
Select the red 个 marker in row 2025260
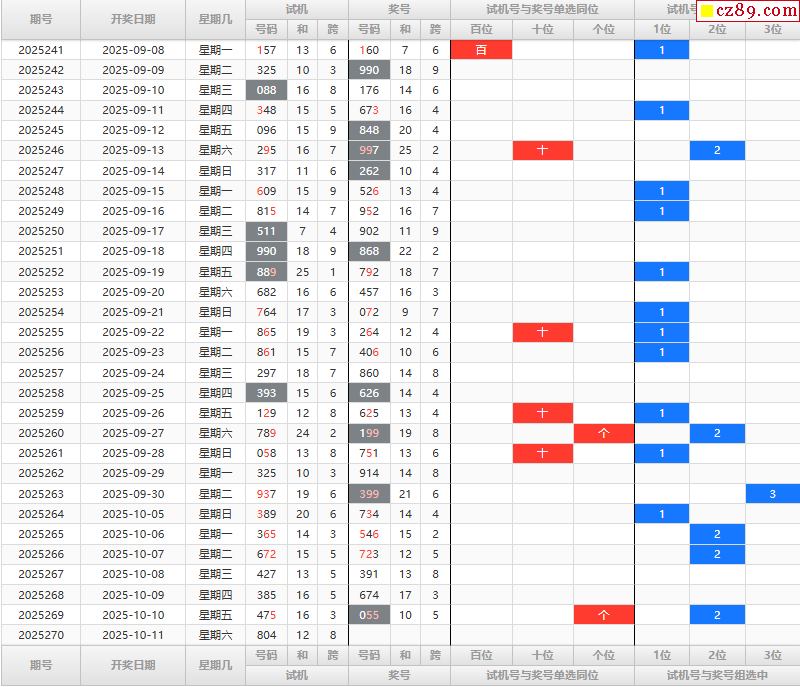pos(603,433)
